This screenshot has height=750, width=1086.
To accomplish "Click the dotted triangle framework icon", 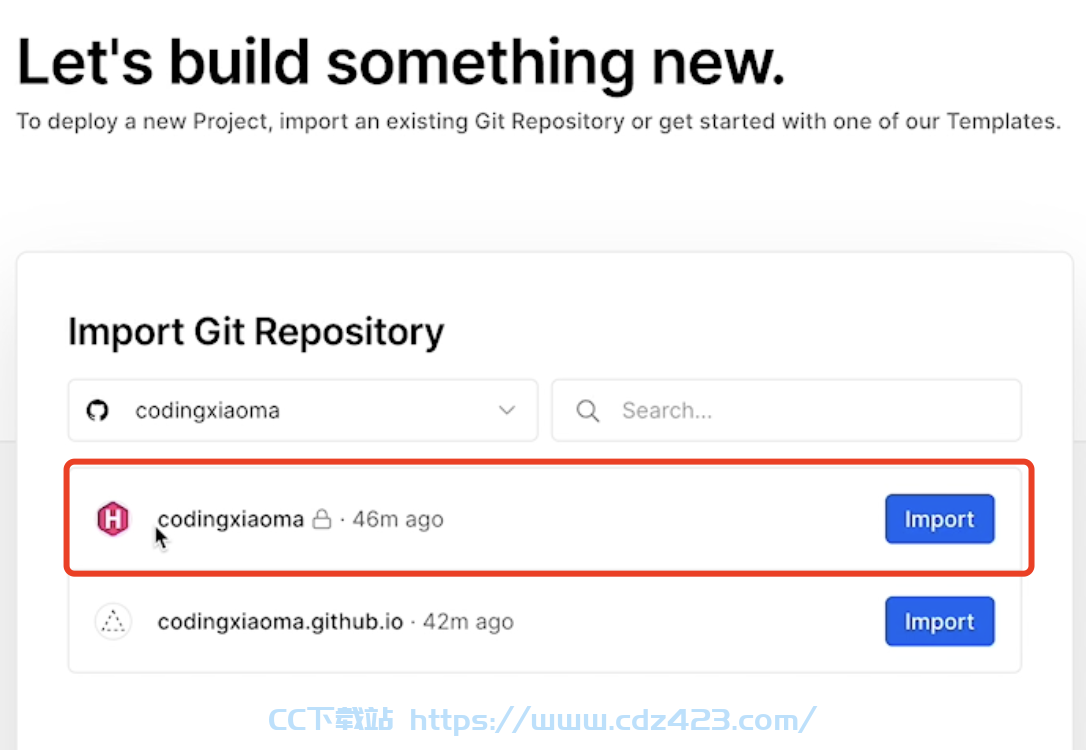I will point(113,621).
